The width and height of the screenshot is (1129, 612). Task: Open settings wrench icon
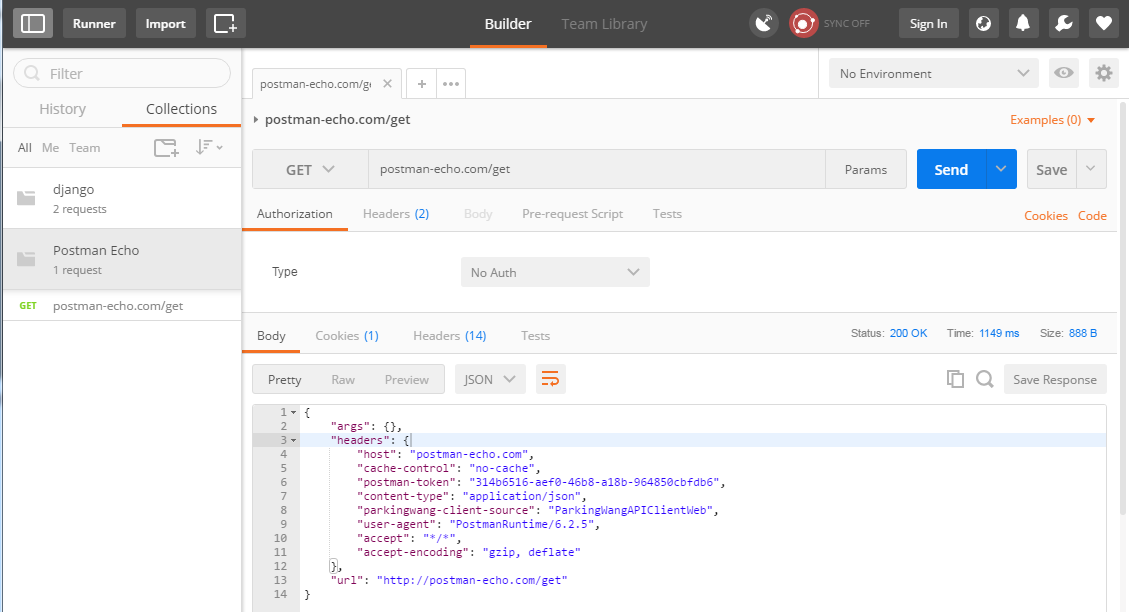pos(1063,24)
